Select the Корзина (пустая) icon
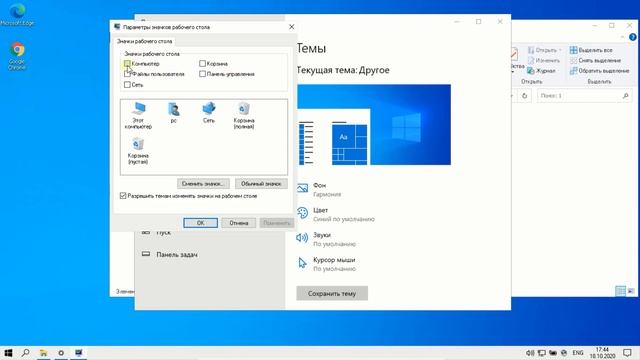Image resolution: width=640 pixels, height=360 pixels. click(138, 151)
